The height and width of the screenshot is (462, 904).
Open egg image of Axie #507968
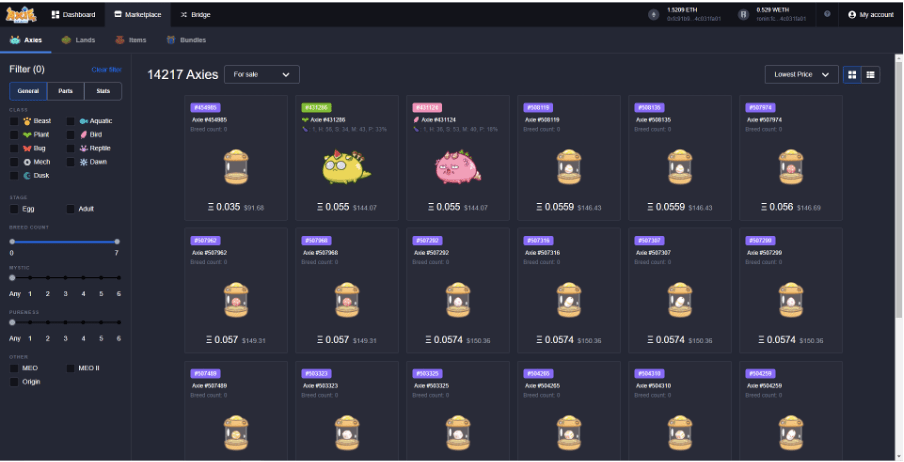[x=347, y=300]
